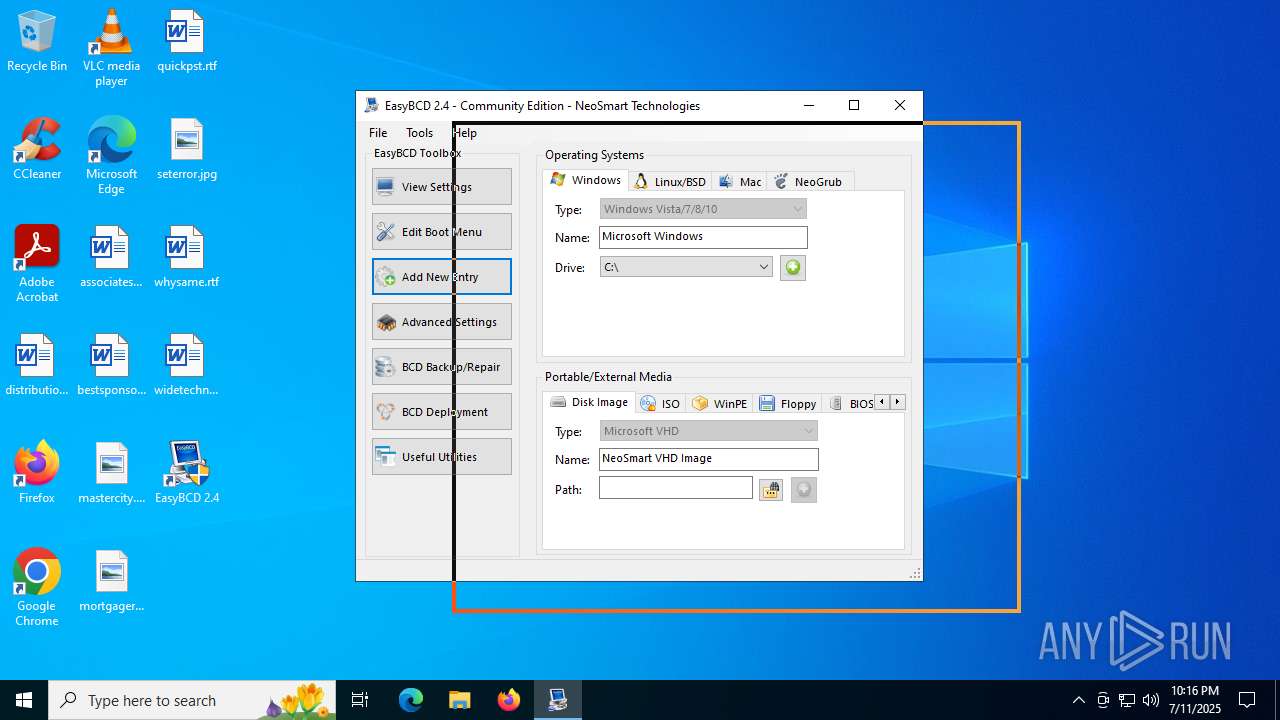Open whysame.rtf document

[187, 258]
